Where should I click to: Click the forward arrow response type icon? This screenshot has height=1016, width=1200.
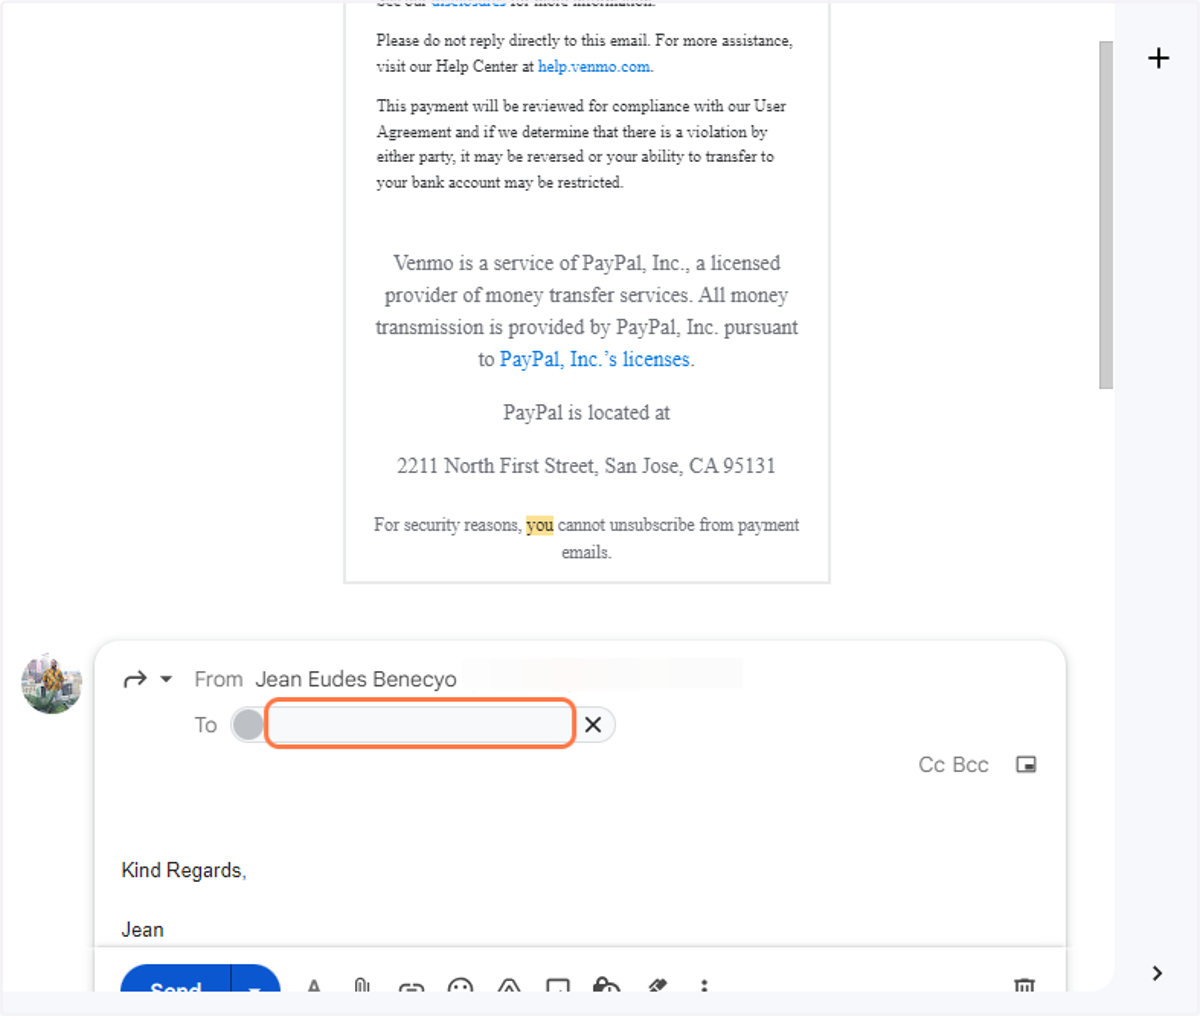[x=135, y=680]
